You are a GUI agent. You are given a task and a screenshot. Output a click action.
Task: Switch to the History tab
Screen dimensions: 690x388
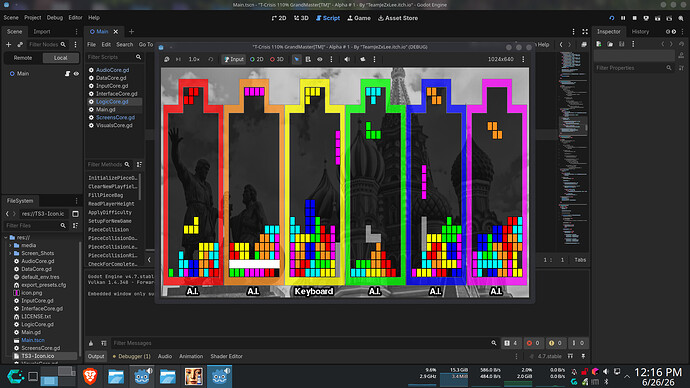(640, 32)
